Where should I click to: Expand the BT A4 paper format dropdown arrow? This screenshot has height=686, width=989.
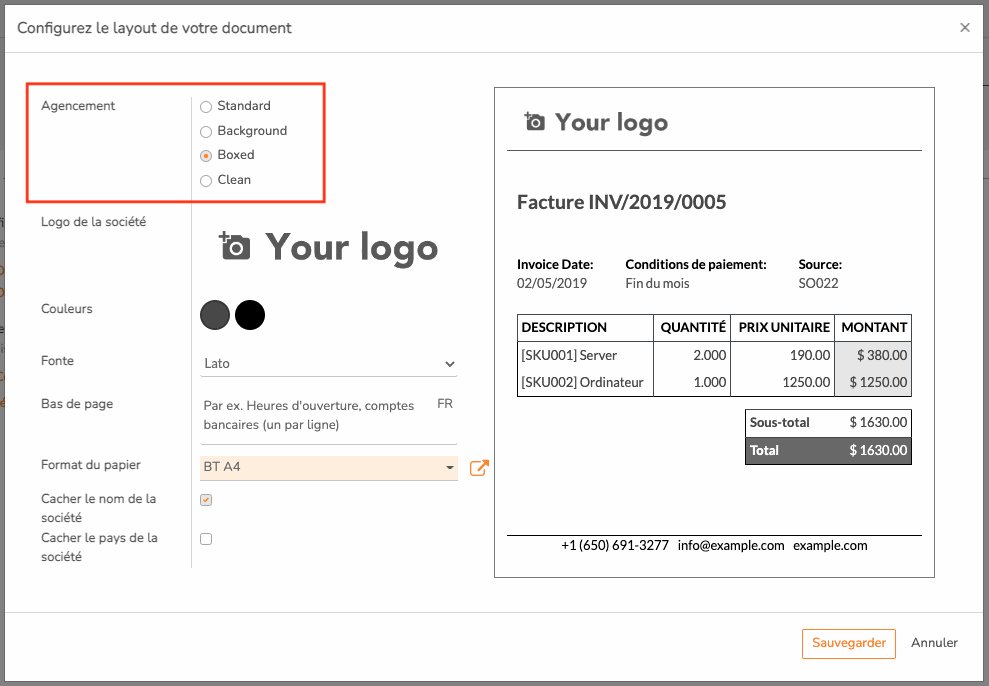(450, 468)
